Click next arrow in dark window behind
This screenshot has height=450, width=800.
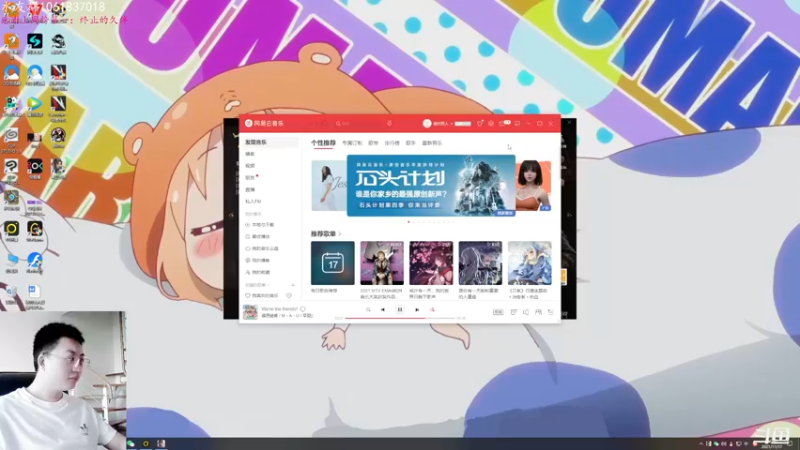tap(569, 215)
